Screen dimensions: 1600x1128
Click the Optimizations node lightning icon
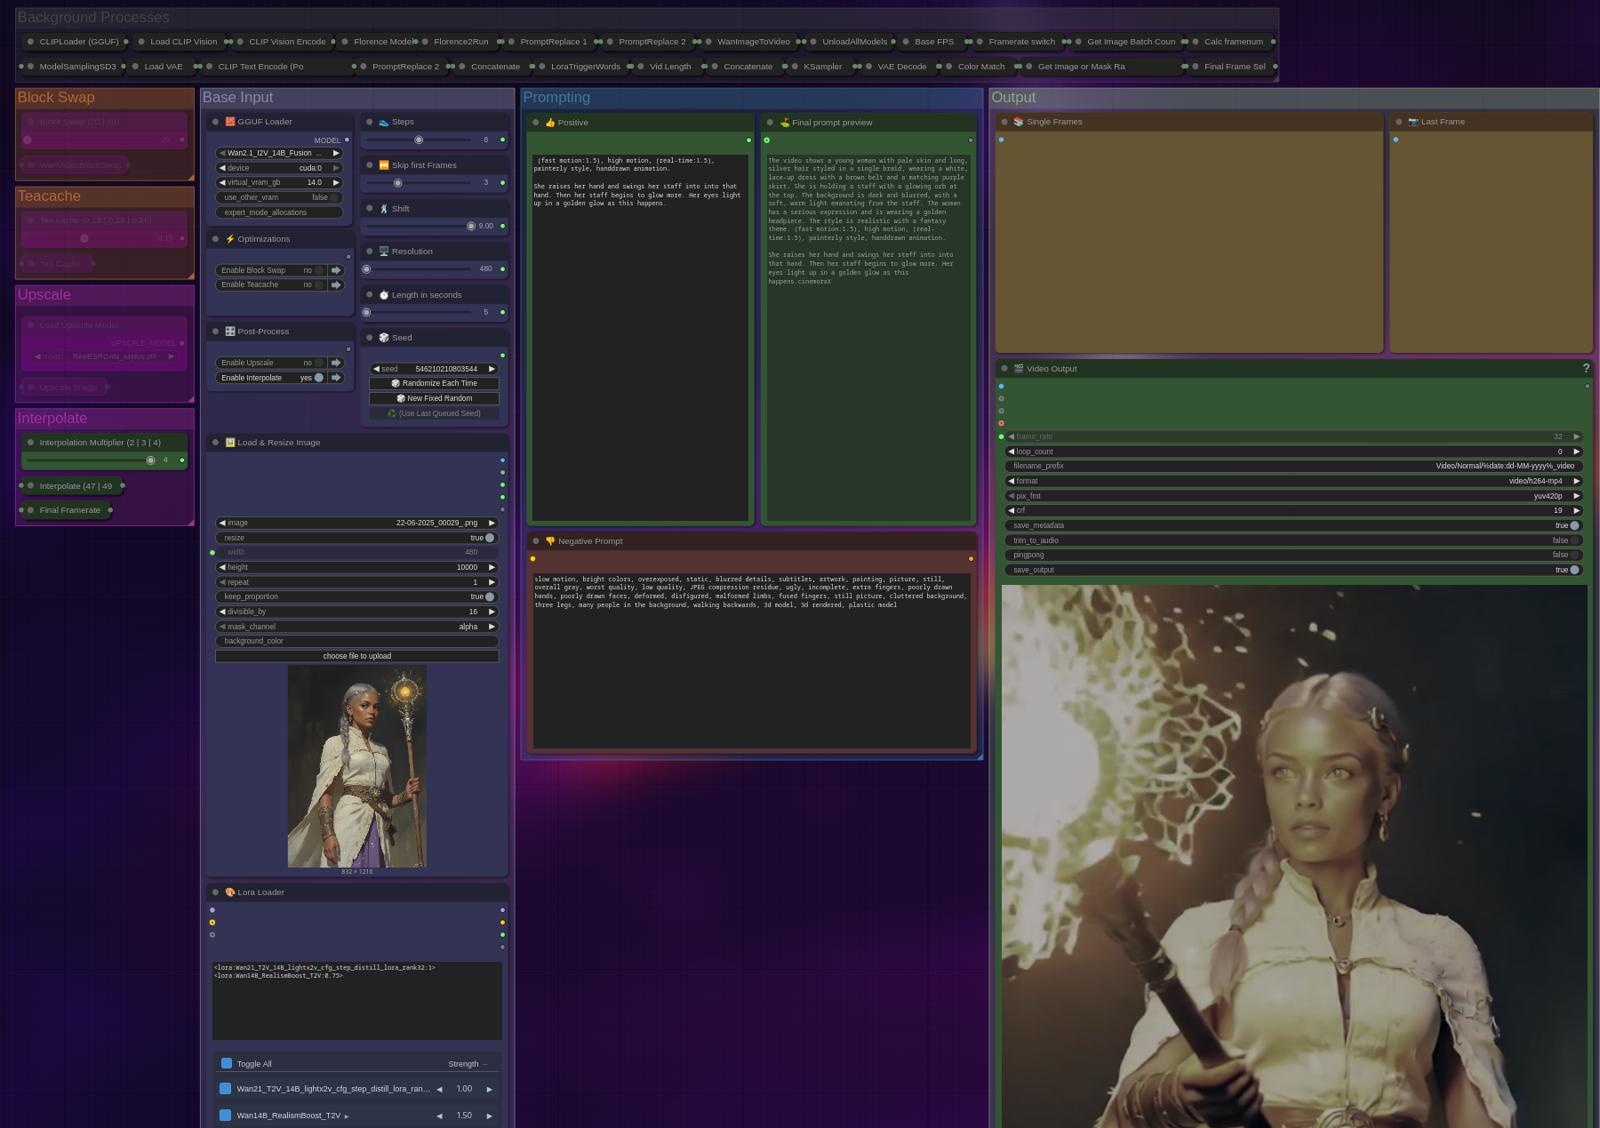point(230,239)
